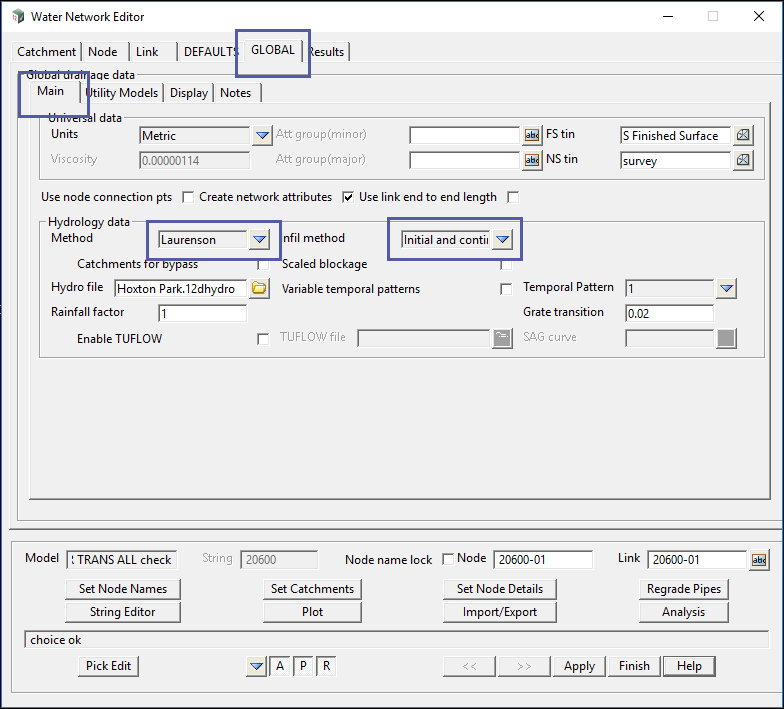Switch to the Results tab
The width and height of the screenshot is (784, 709).
click(x=327, y=52)
